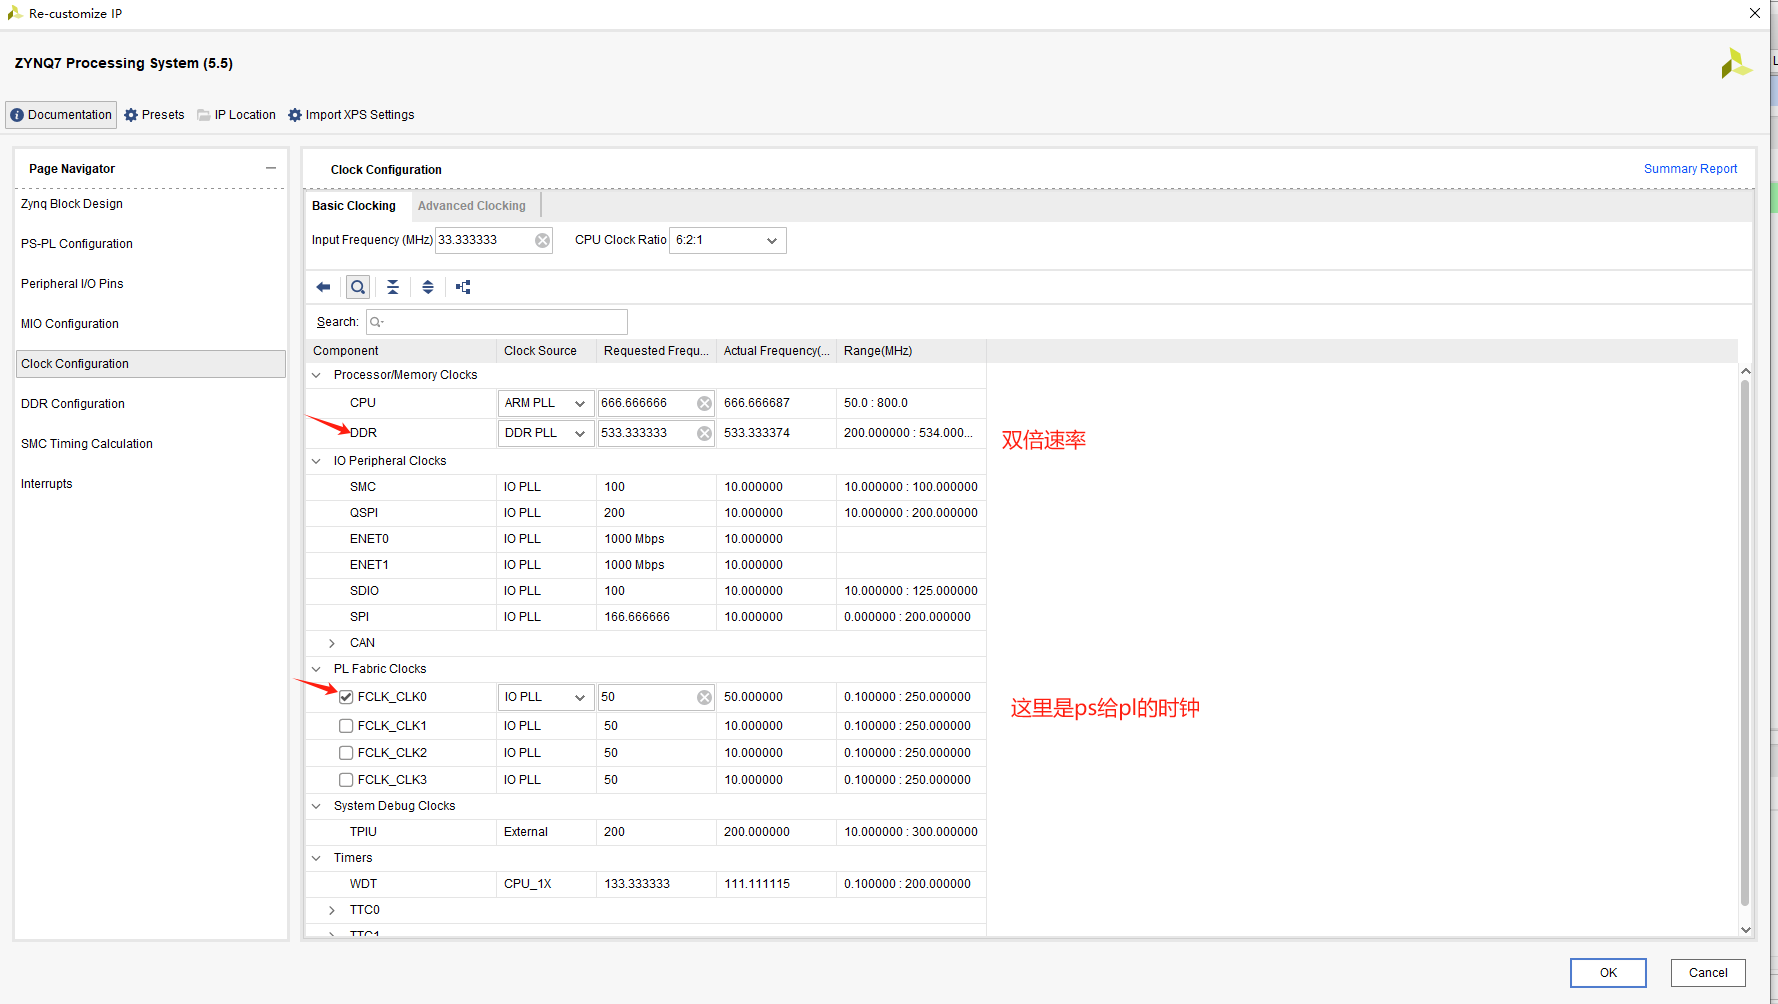Collapse the IO Peripheral Clocks group
Screen dimensions: 1778x1004
[317, 461]
